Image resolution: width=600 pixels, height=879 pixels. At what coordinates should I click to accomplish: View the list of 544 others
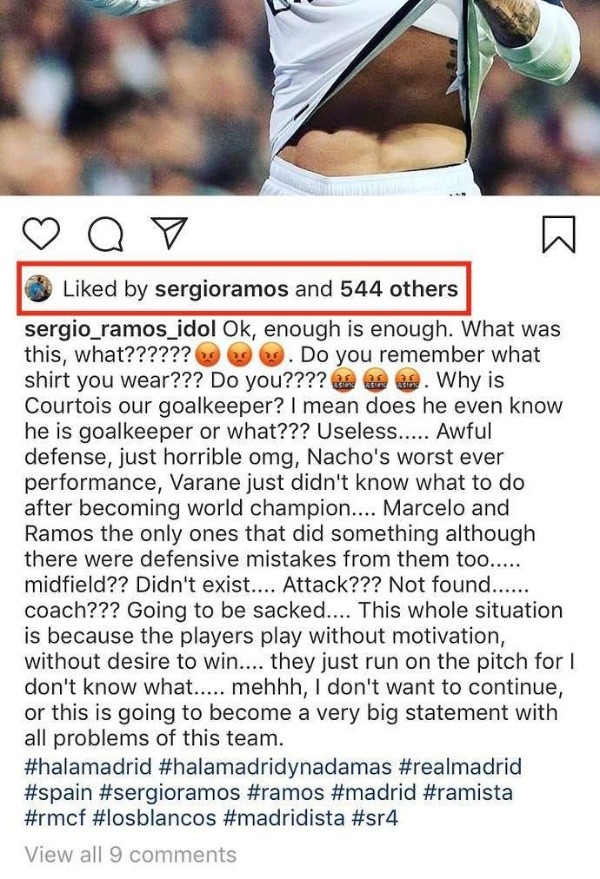pyautogui.click(x=399, y=290)
